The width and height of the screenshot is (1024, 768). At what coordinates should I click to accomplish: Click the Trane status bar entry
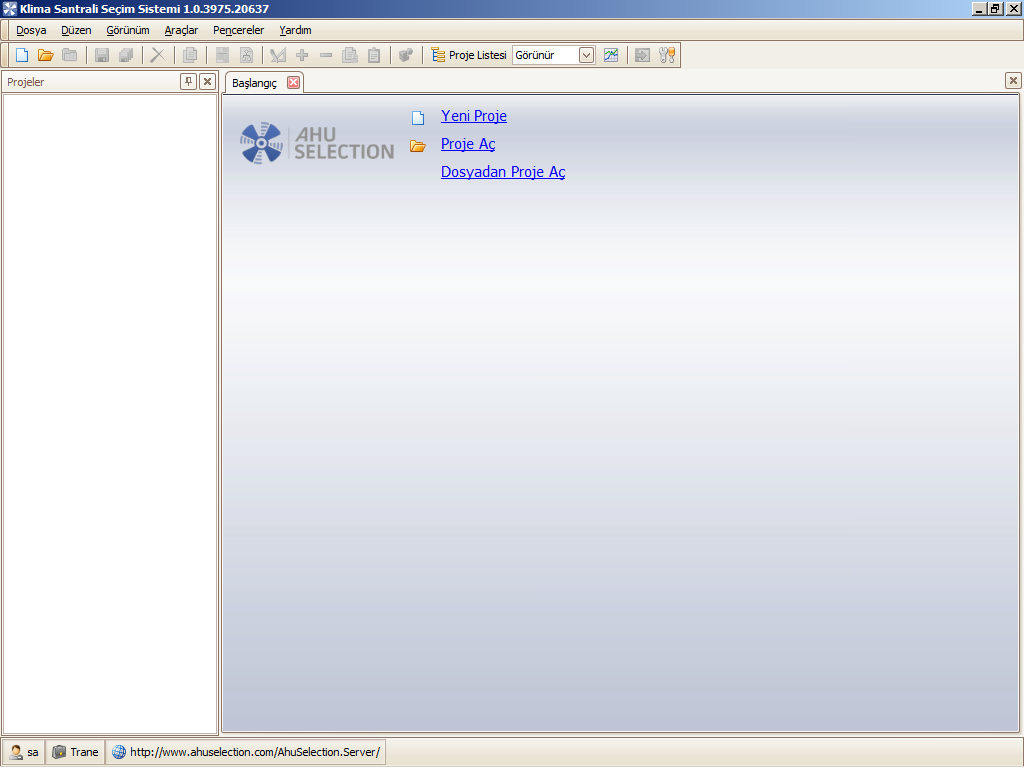76,752
